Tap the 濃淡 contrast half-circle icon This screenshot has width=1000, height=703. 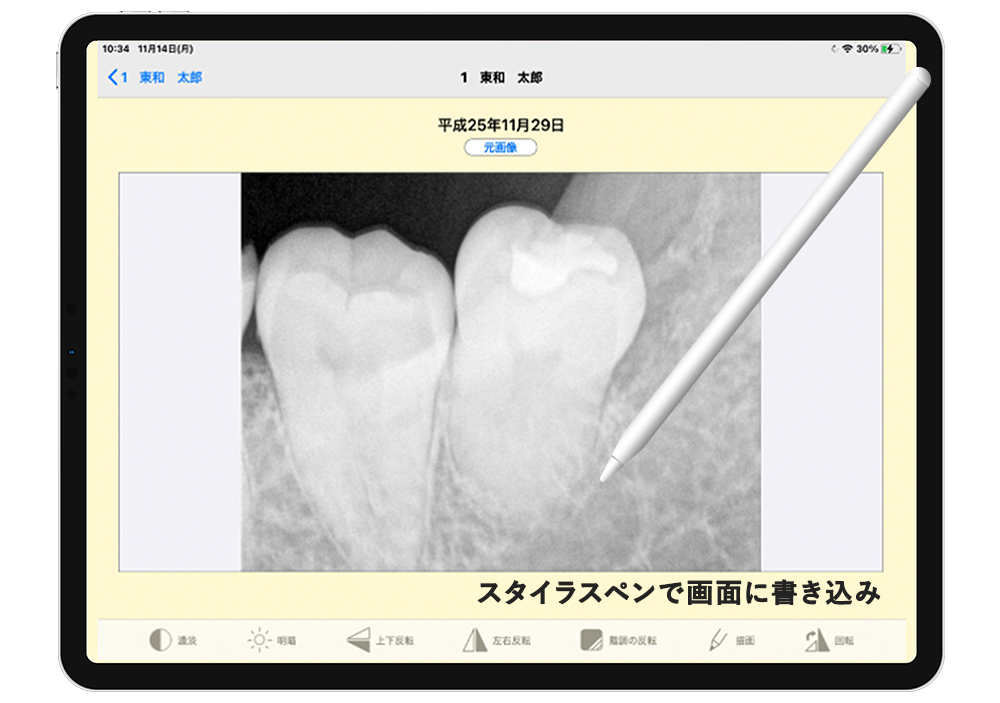(x=160, y=640)
